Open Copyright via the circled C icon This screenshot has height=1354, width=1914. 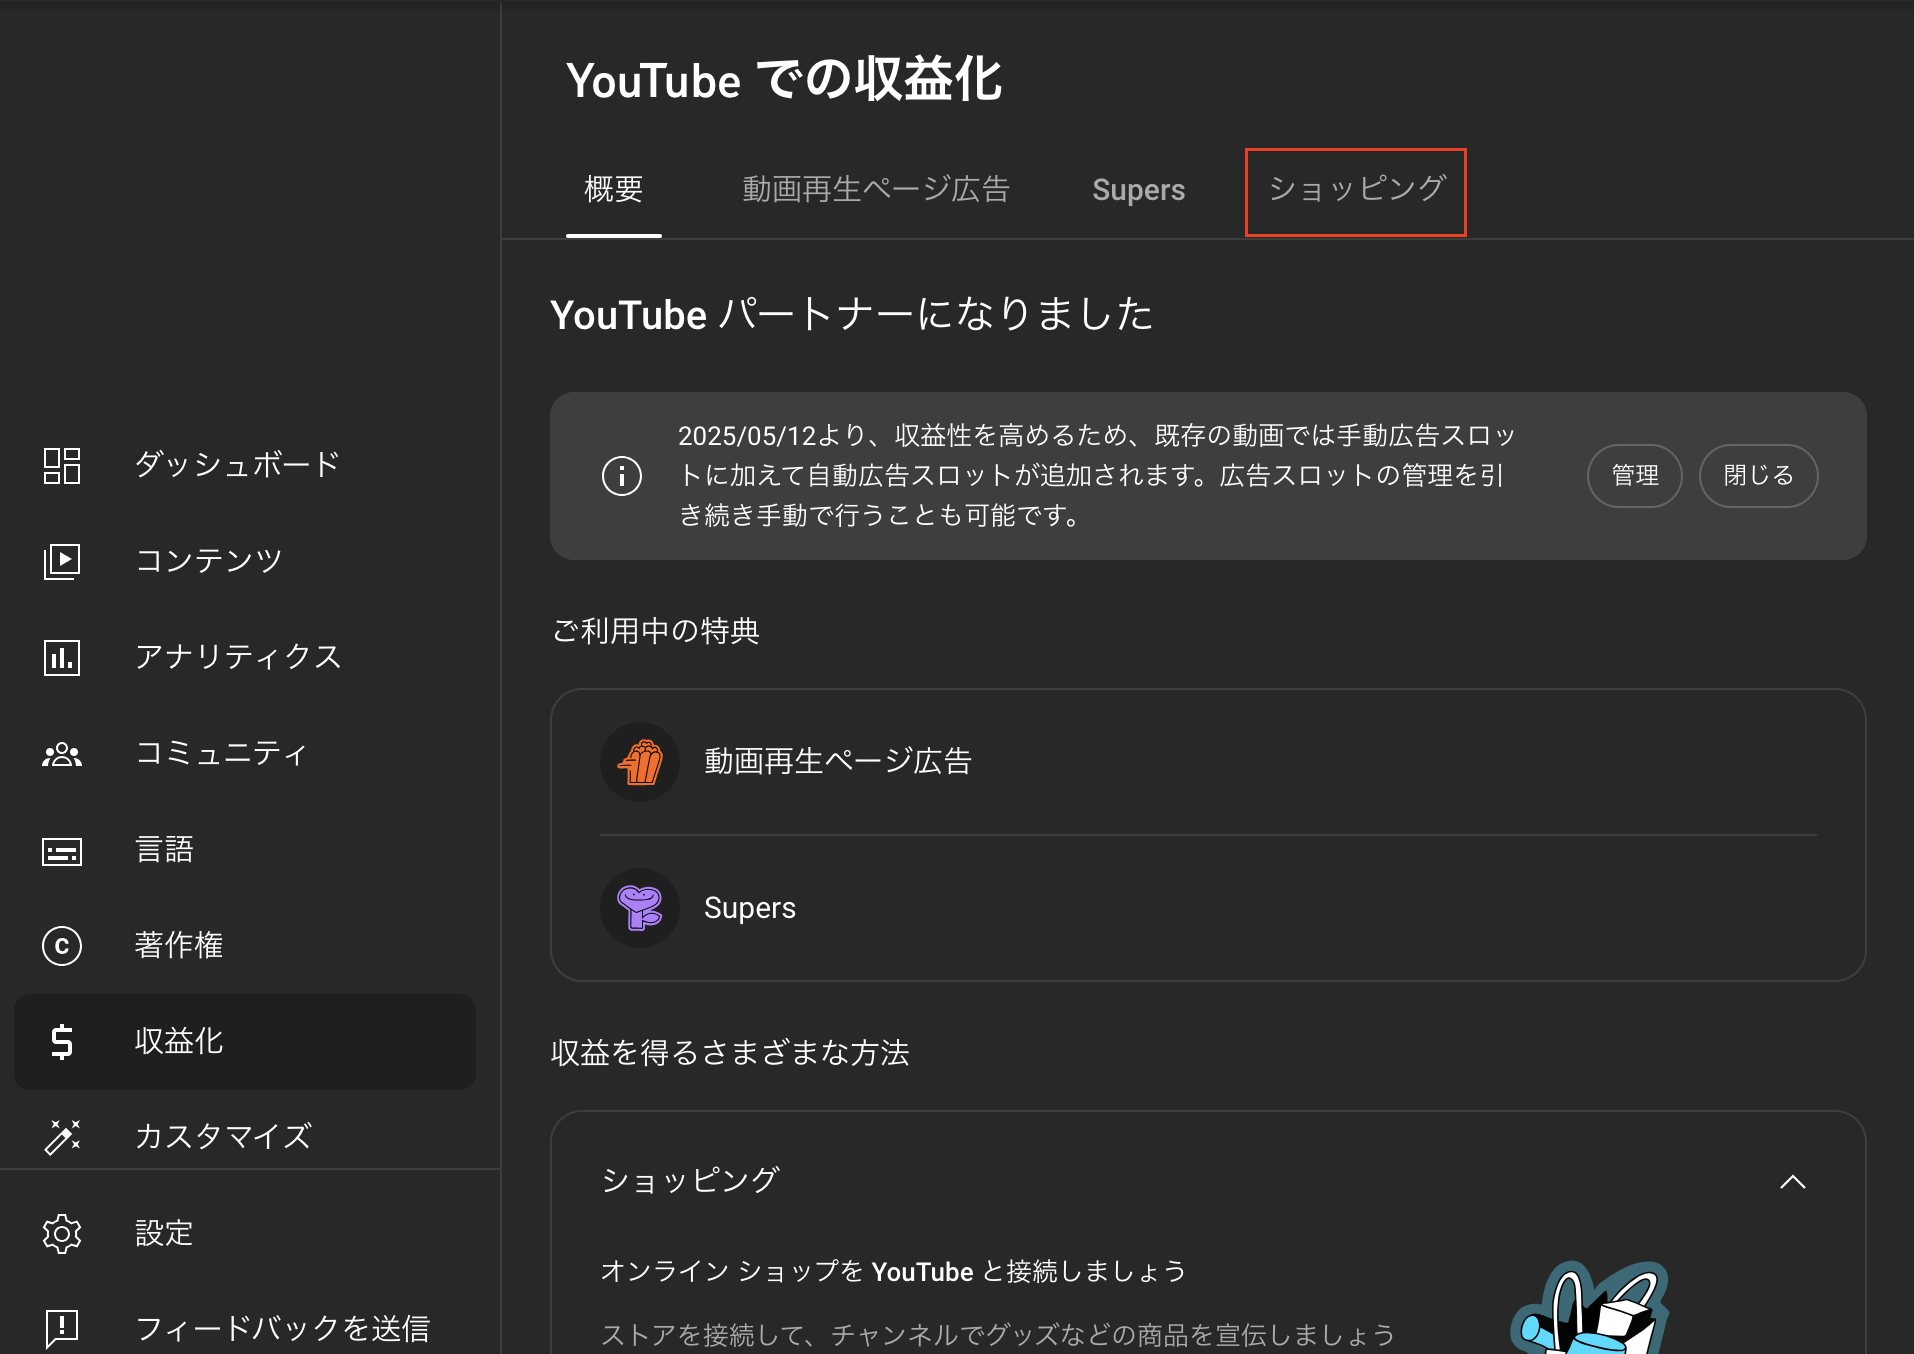(62, 946)
